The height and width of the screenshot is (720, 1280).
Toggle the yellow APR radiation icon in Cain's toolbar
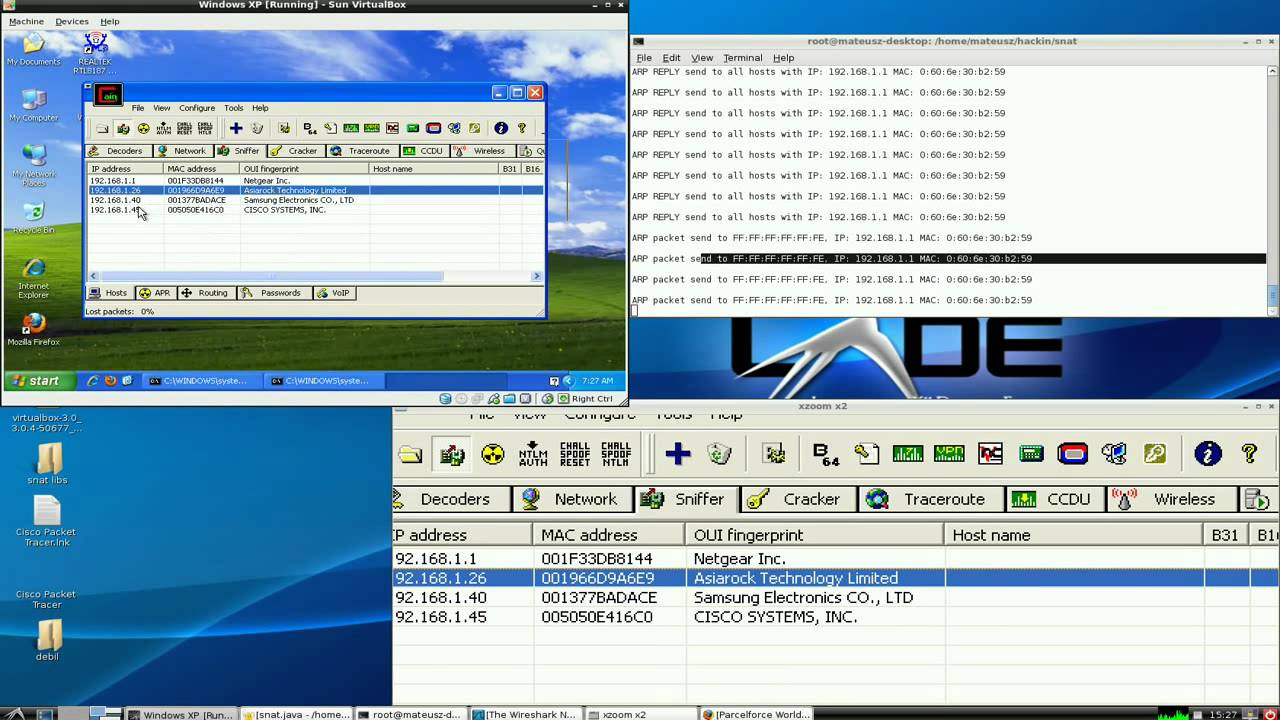pyautogui.click(x=143, y=128)
